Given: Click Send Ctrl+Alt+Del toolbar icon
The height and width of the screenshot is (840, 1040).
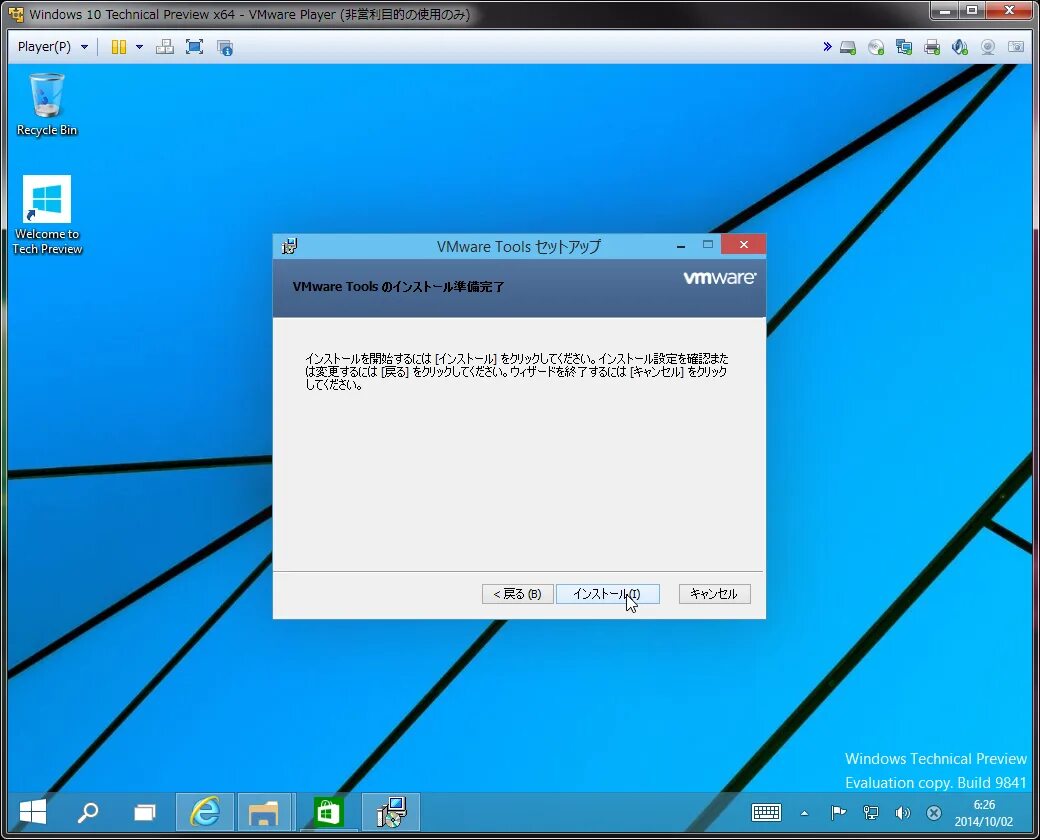Looking at the screenshot, I should tap(164, 47).
